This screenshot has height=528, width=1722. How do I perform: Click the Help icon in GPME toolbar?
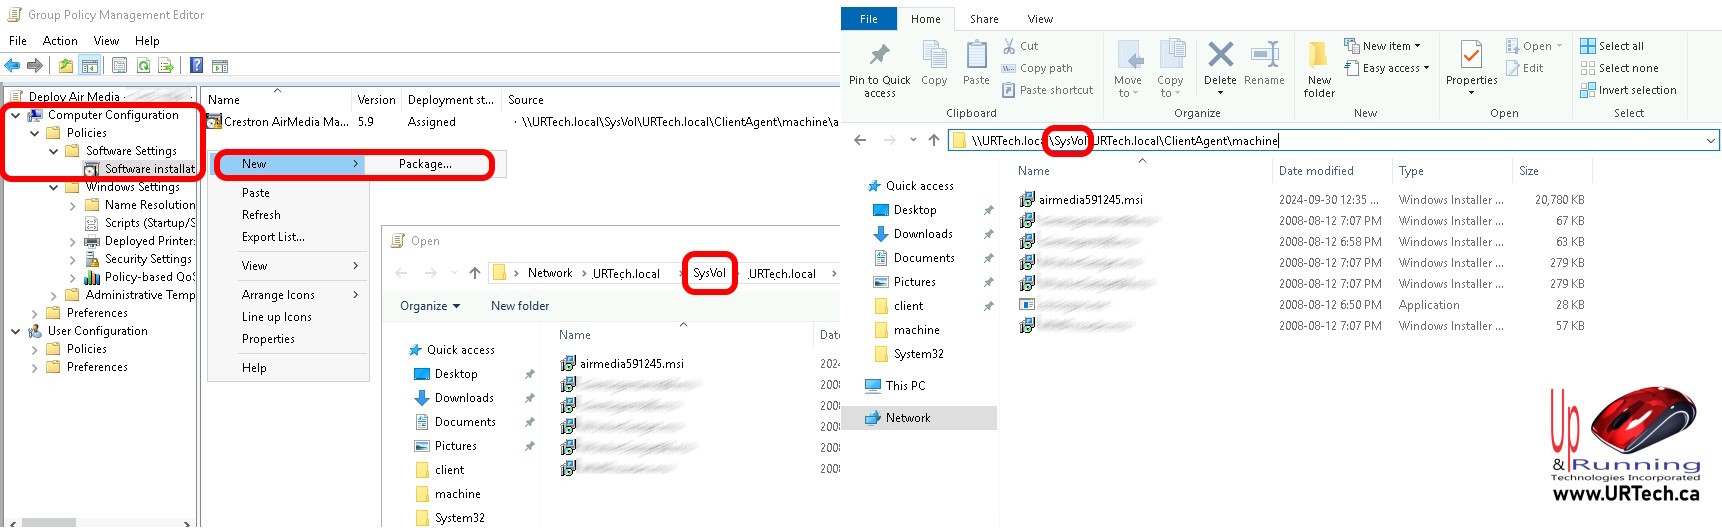197,66
